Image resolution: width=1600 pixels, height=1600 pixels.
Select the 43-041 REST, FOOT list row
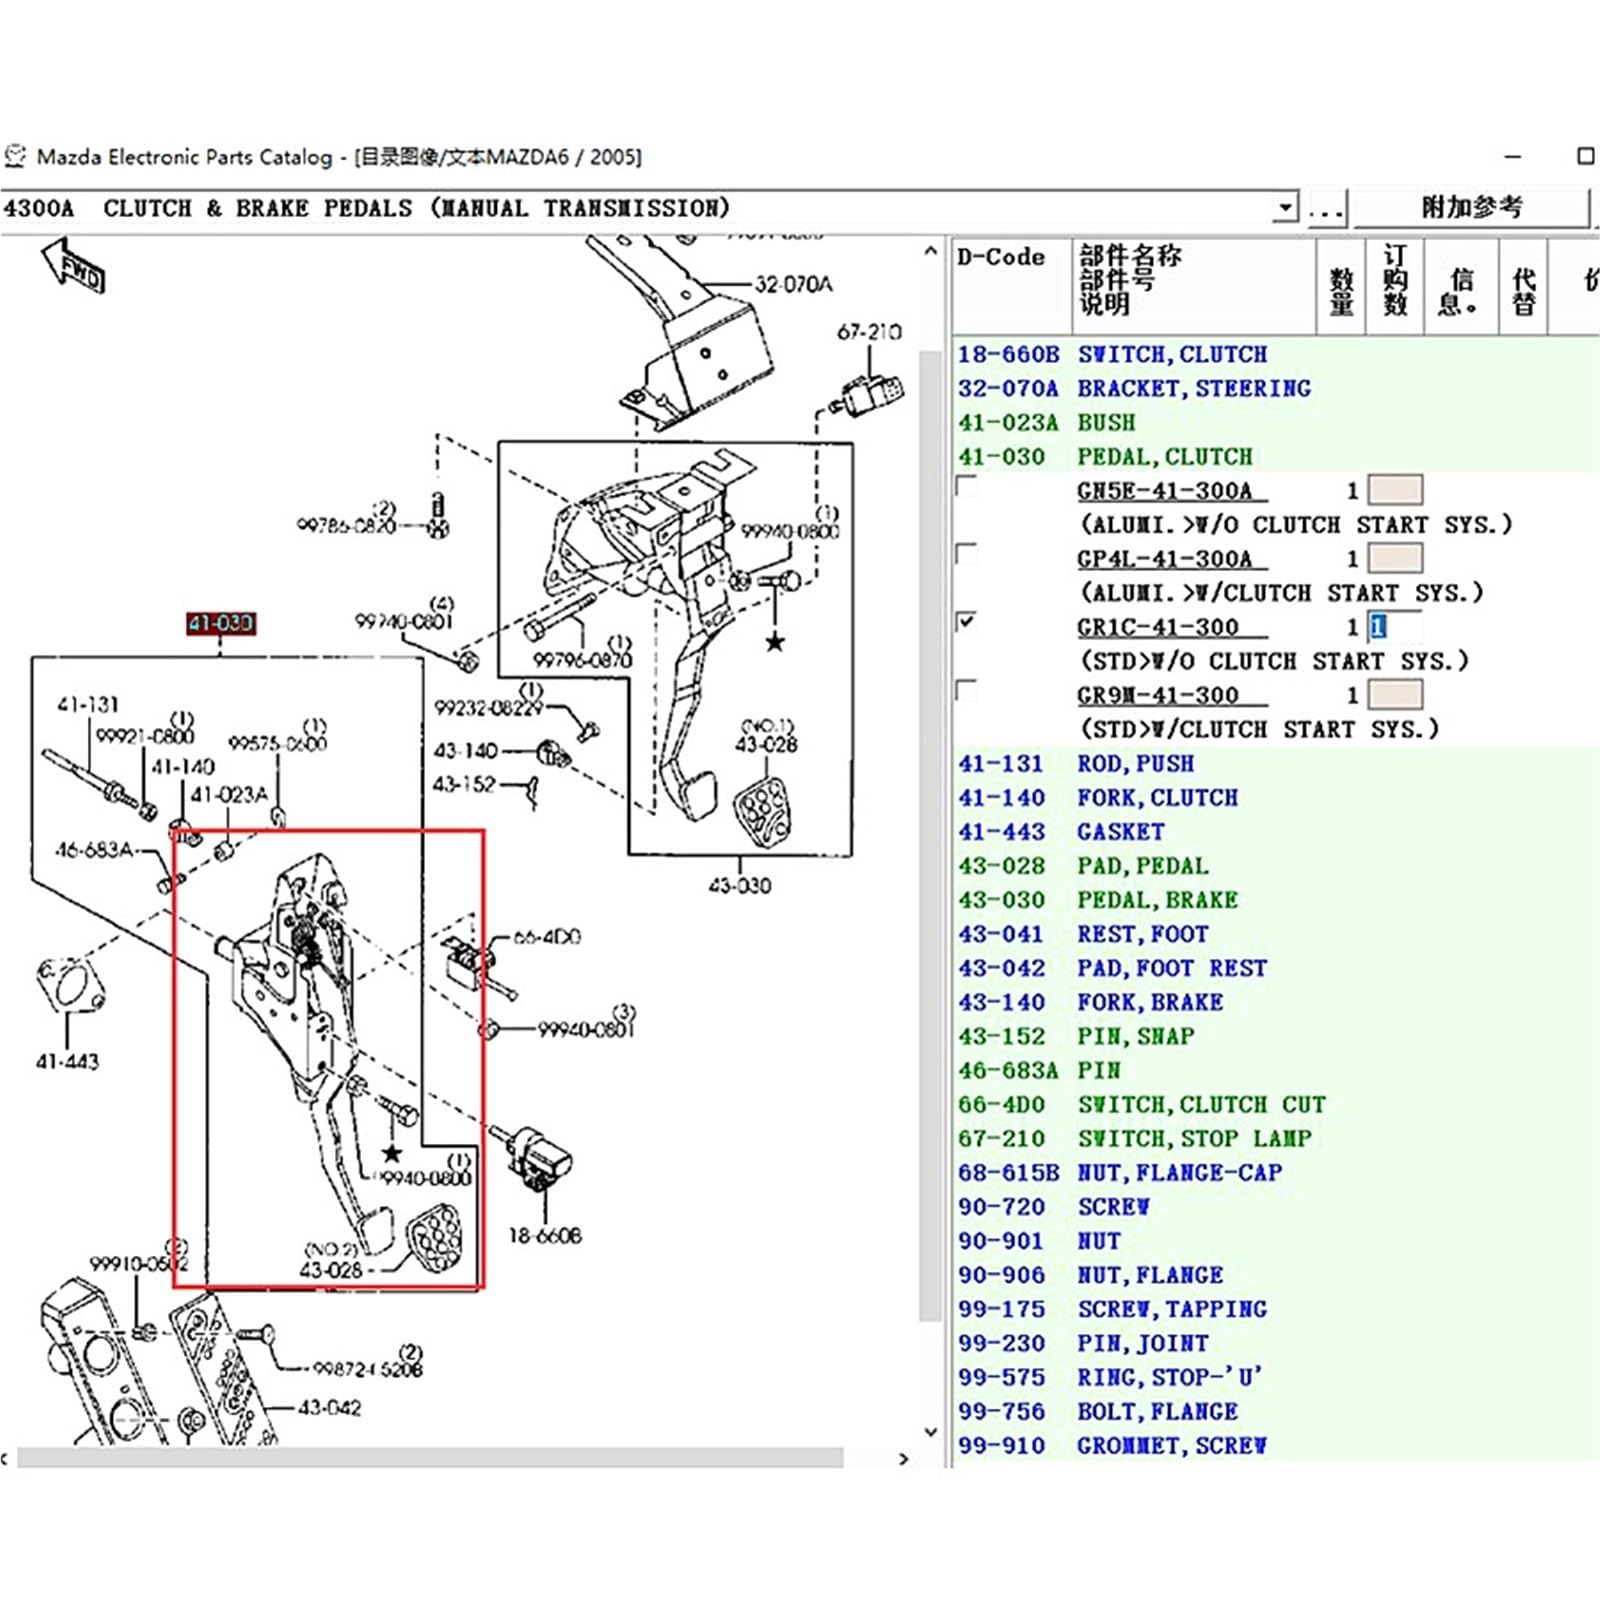pos(1276,933)
